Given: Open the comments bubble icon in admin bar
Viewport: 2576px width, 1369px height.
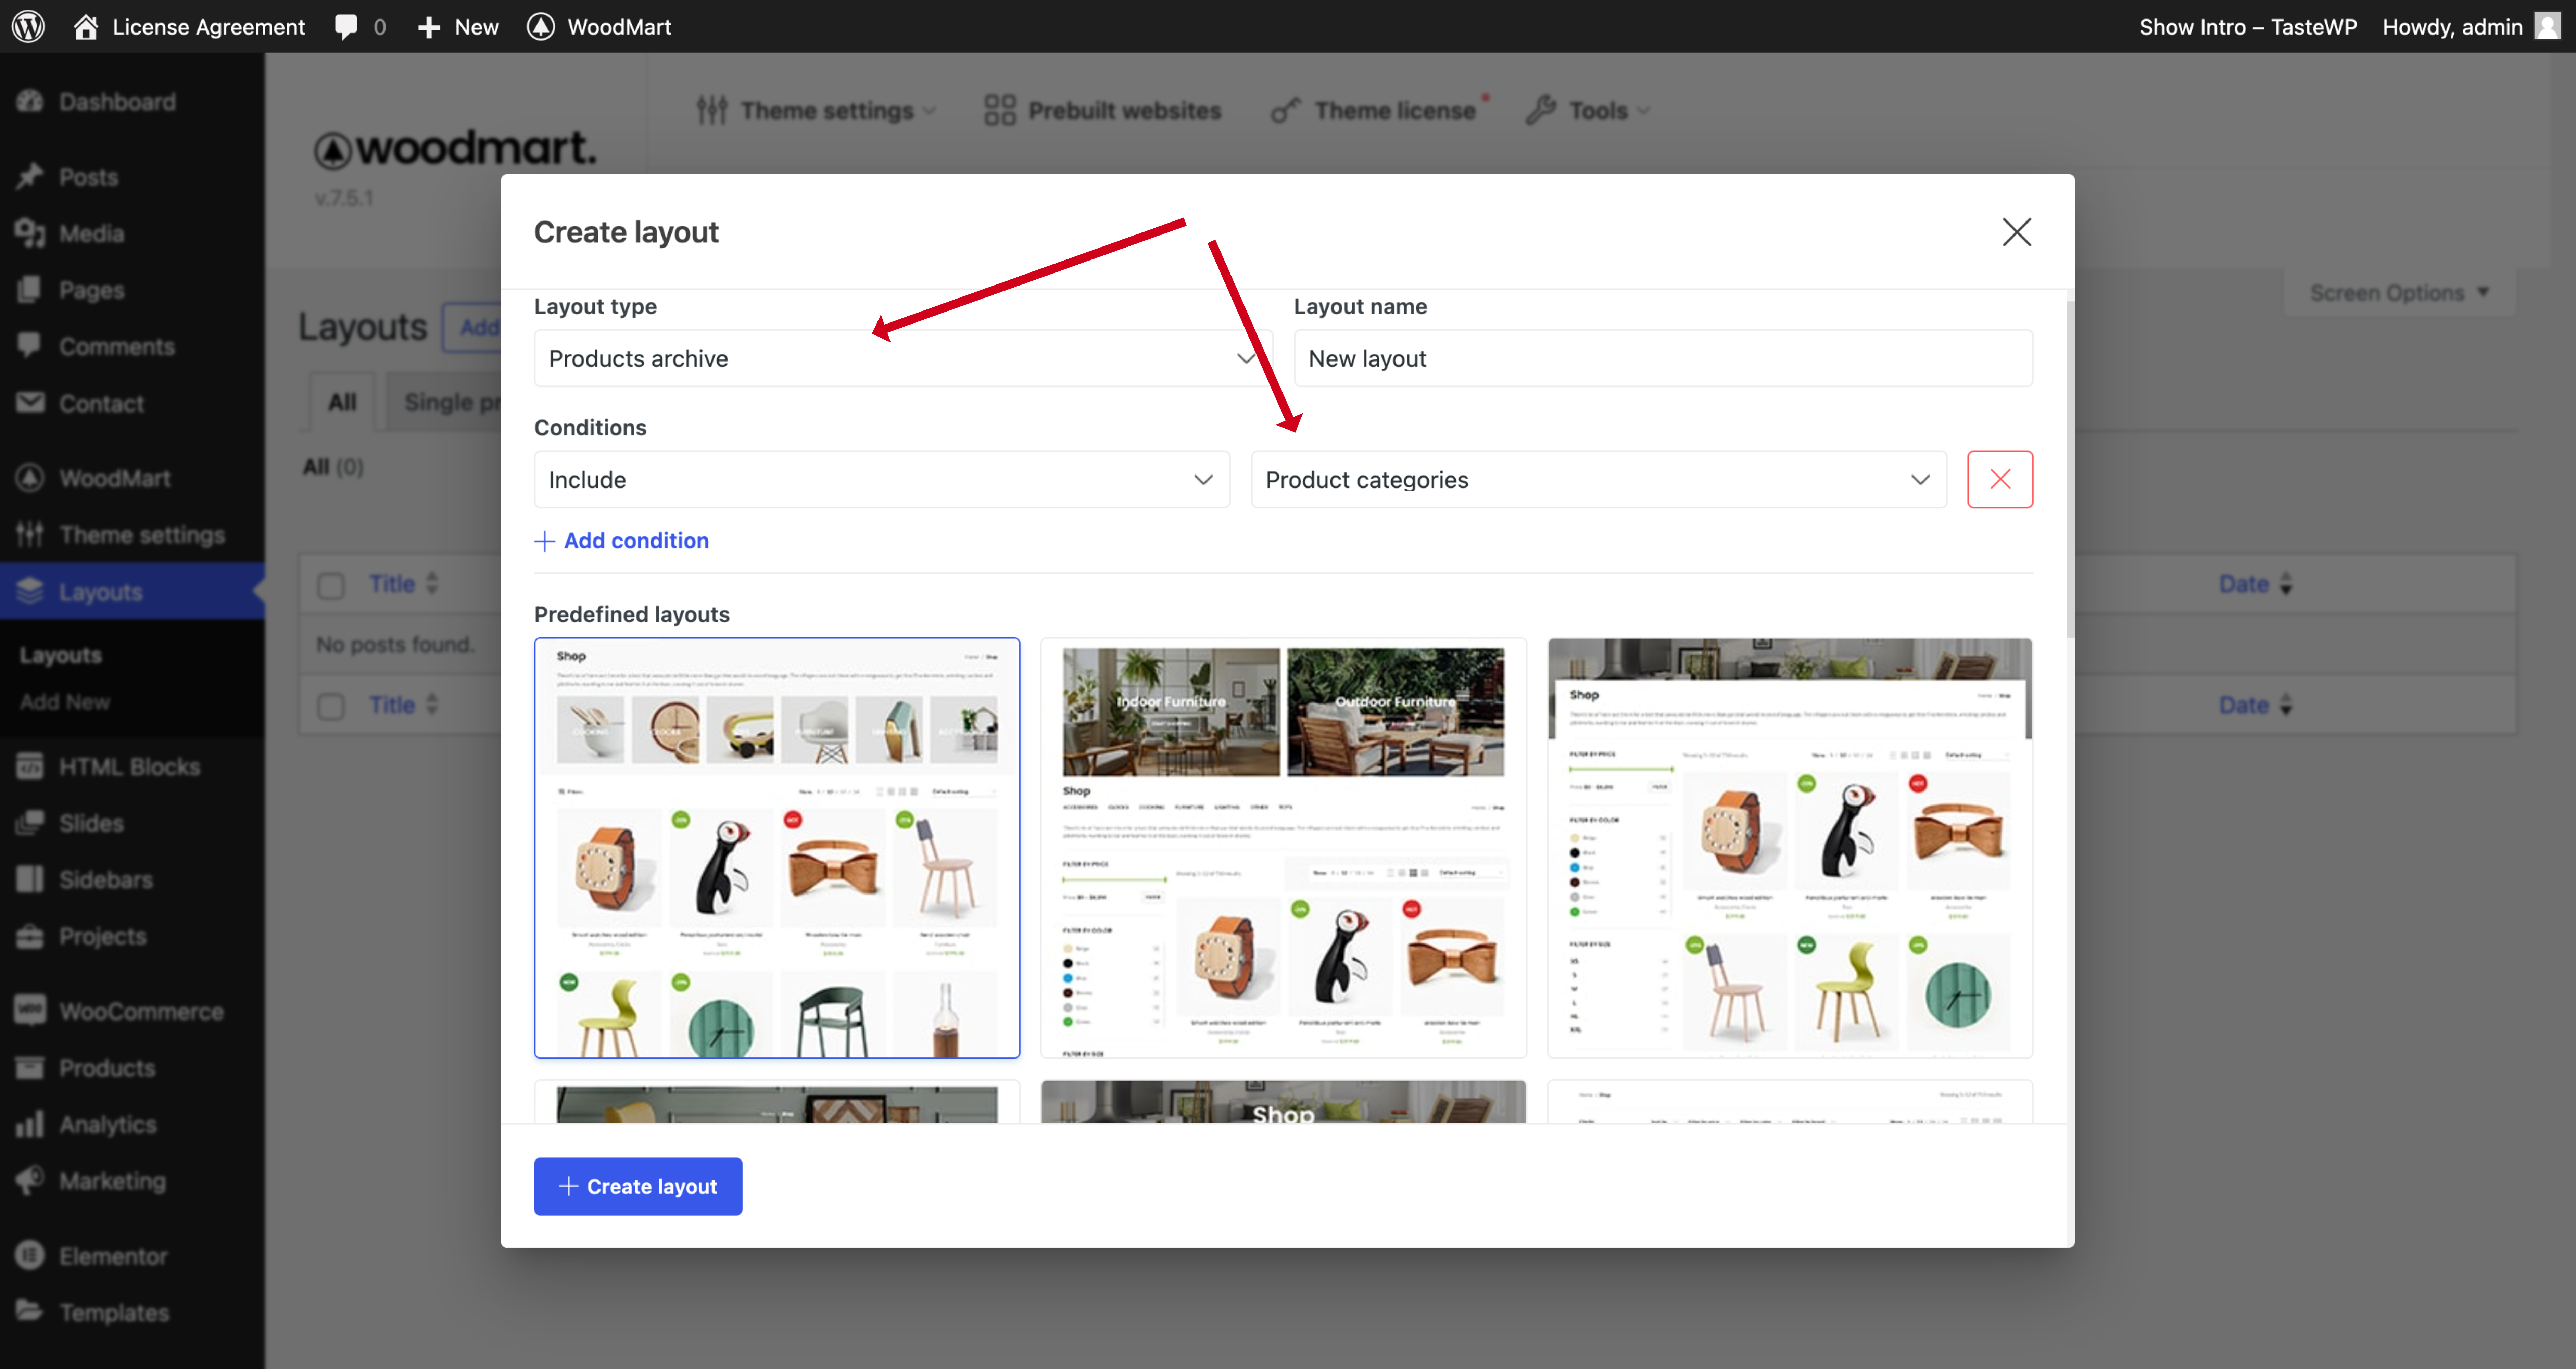Looking at the screenshot, I should coord(346,27).
